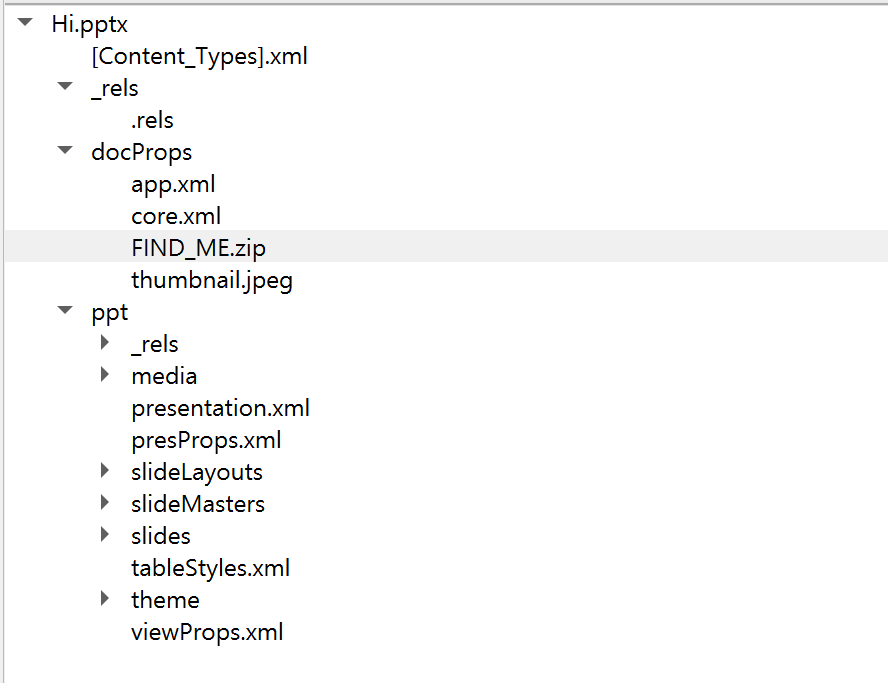The image size is (888, 683).
Task: Collapse the docProps folder arrow
Action: pyautogui.click(x=65, y=151)
